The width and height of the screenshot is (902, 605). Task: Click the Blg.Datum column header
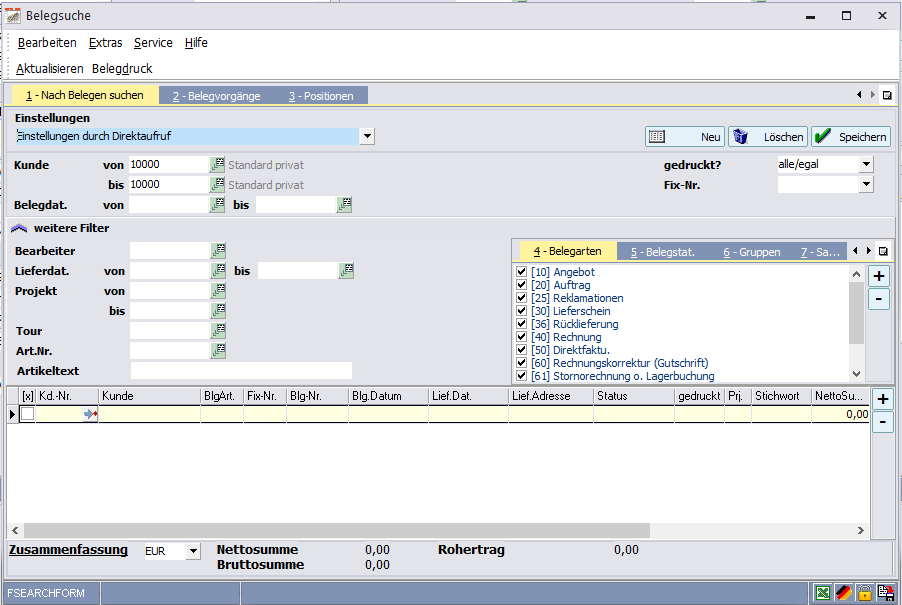pos(388,396)
